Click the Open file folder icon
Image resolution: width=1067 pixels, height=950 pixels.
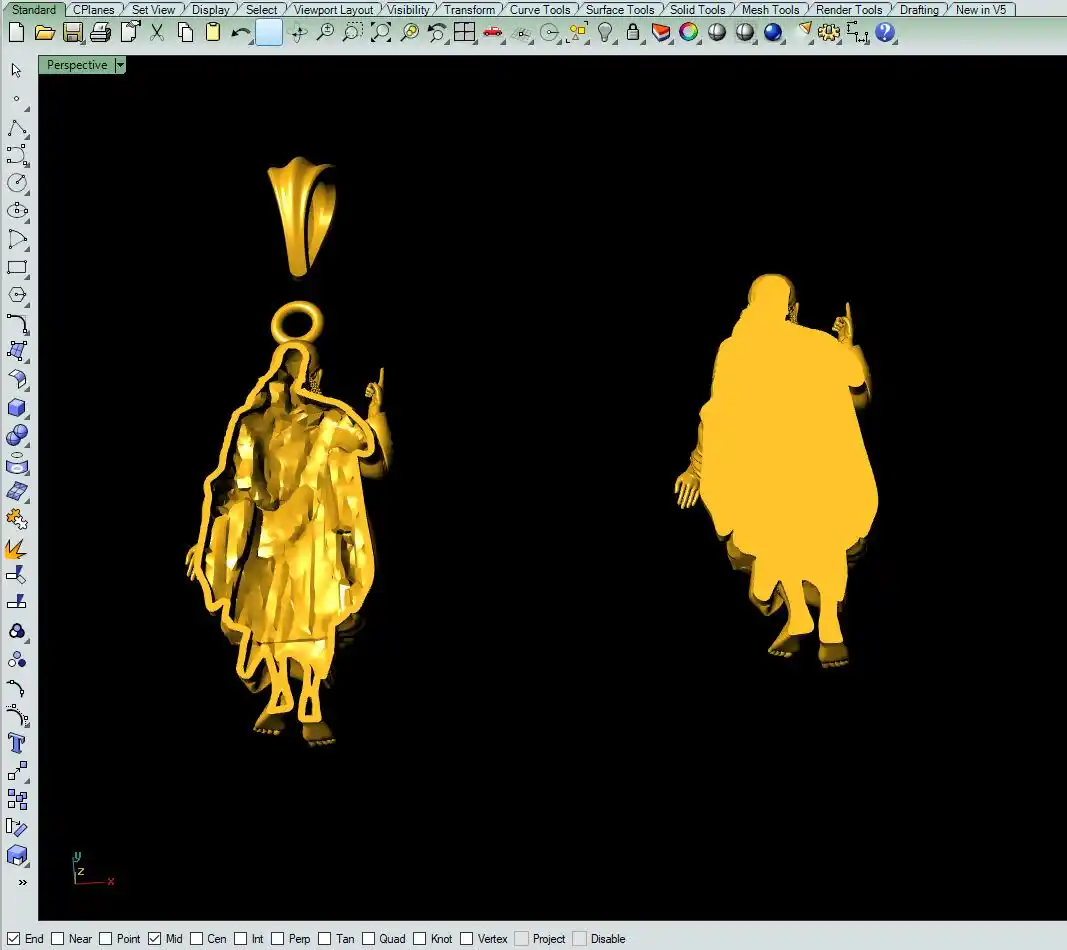(x=44, y=32)
